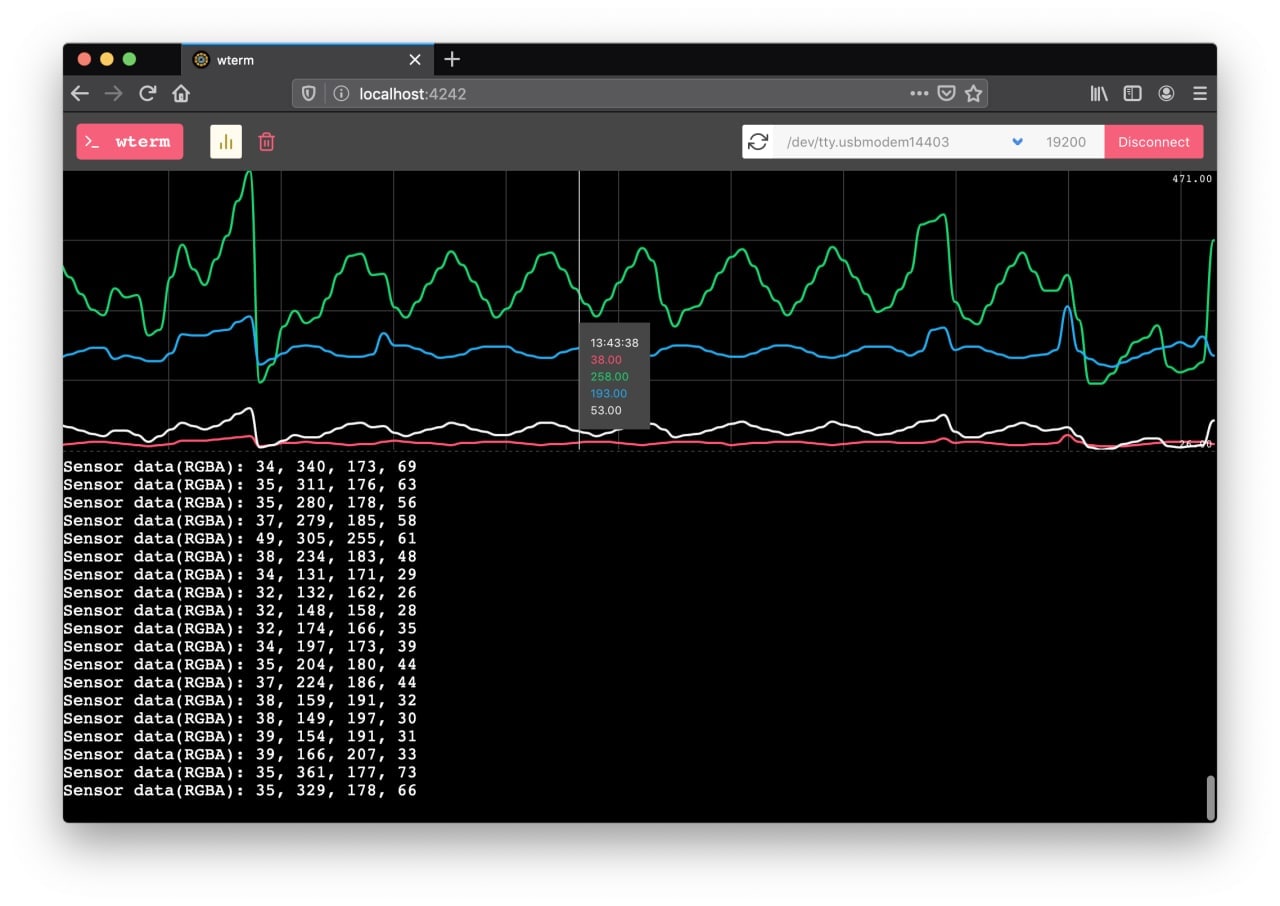
Task: Select the wterm browser tab
Action: point(307,60)
